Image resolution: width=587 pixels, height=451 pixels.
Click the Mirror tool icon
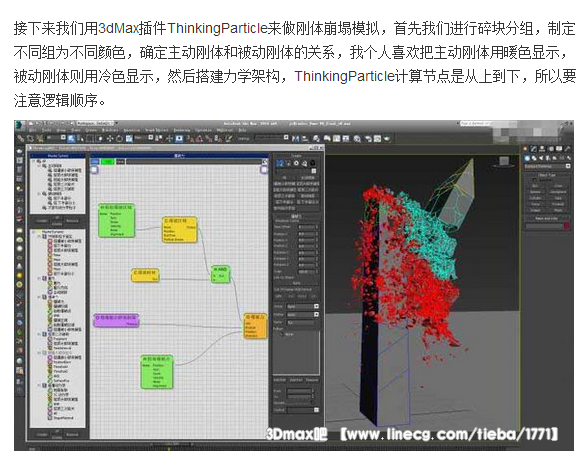[296, 139]
